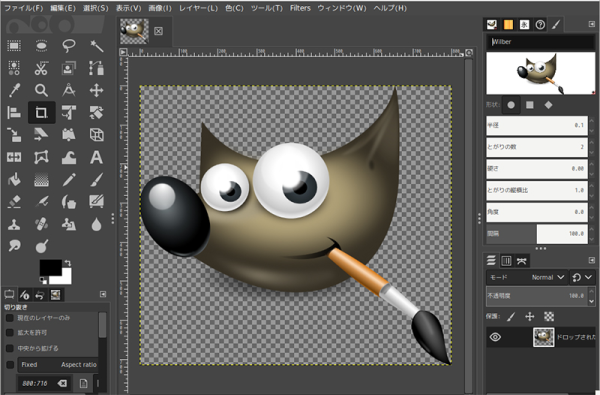Image resolution: width=600 pixels, height=395 pixels.
Task: Select the Fuzzy Select magic wand tool
Action: tap(96, 46)
